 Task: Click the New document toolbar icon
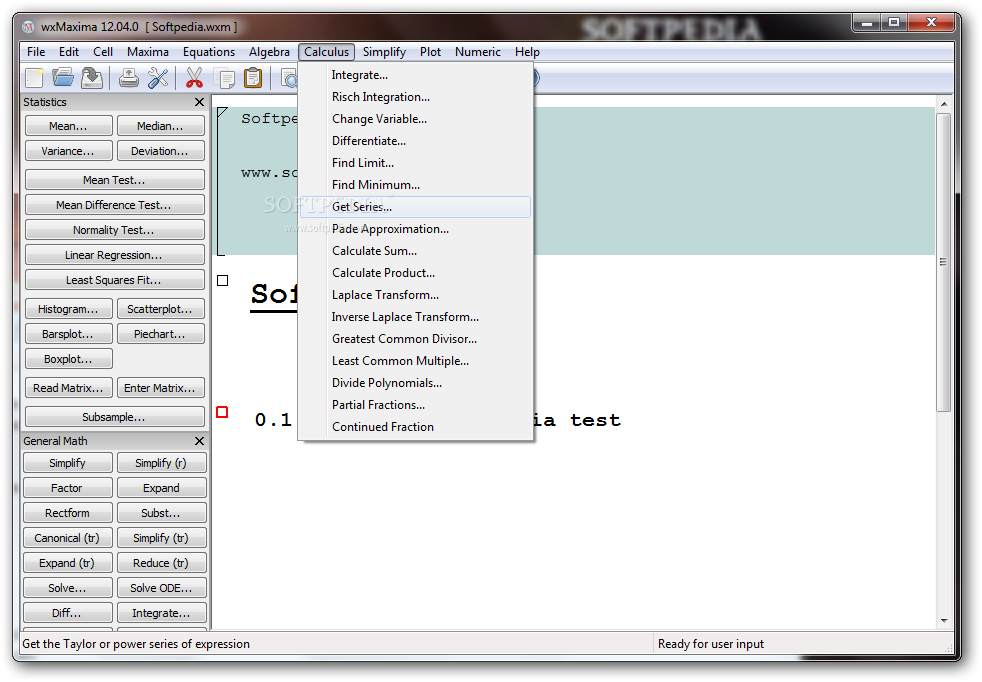34,78
